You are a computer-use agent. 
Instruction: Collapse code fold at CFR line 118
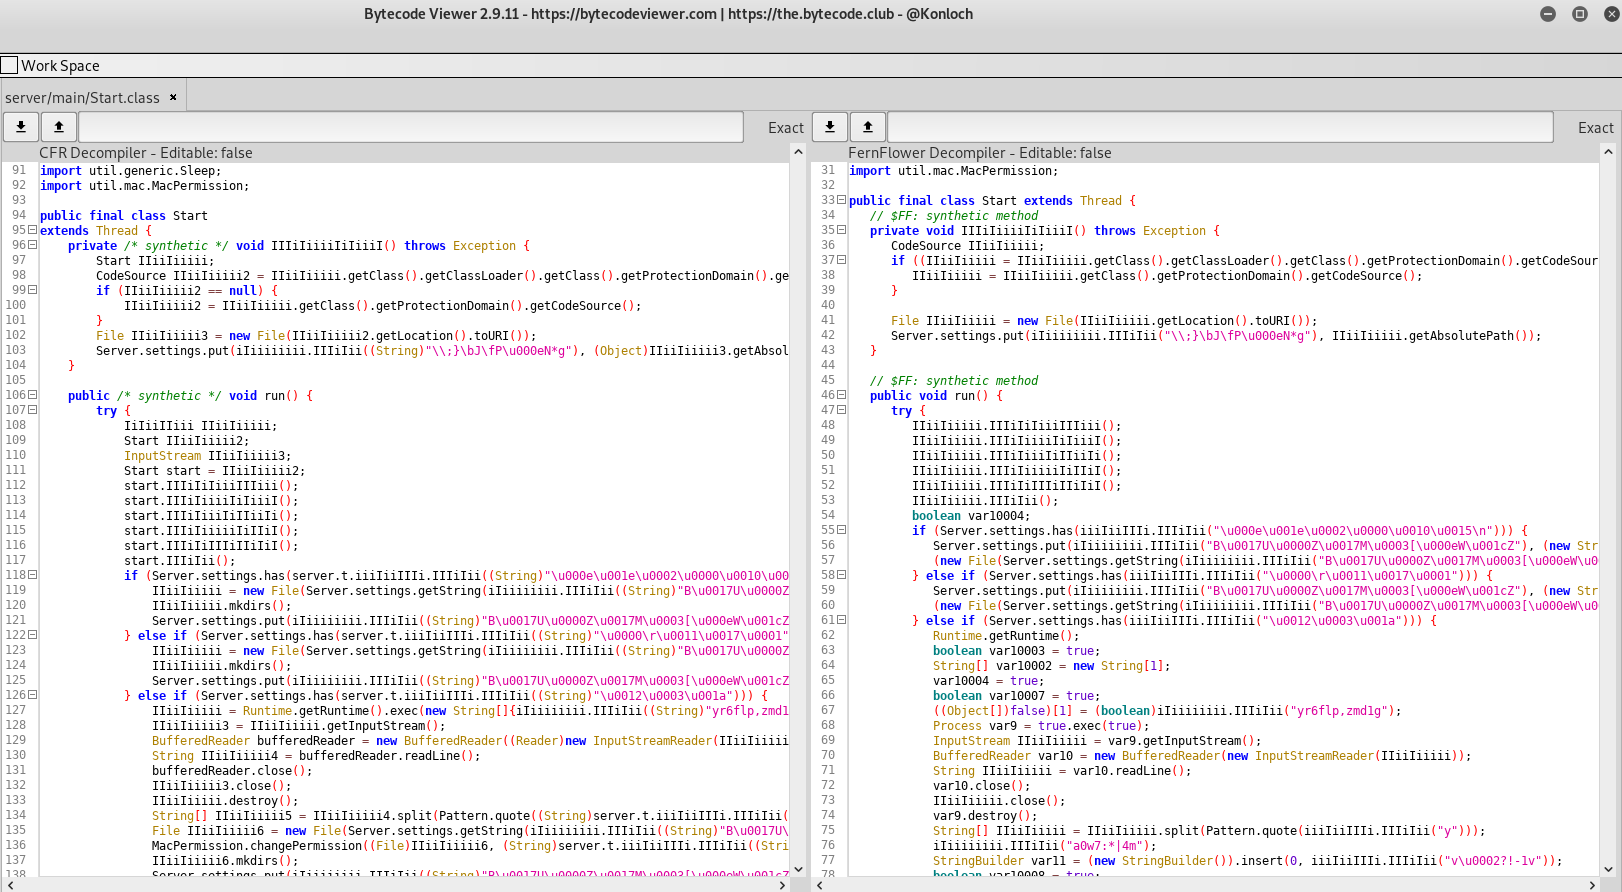[32, 575]
